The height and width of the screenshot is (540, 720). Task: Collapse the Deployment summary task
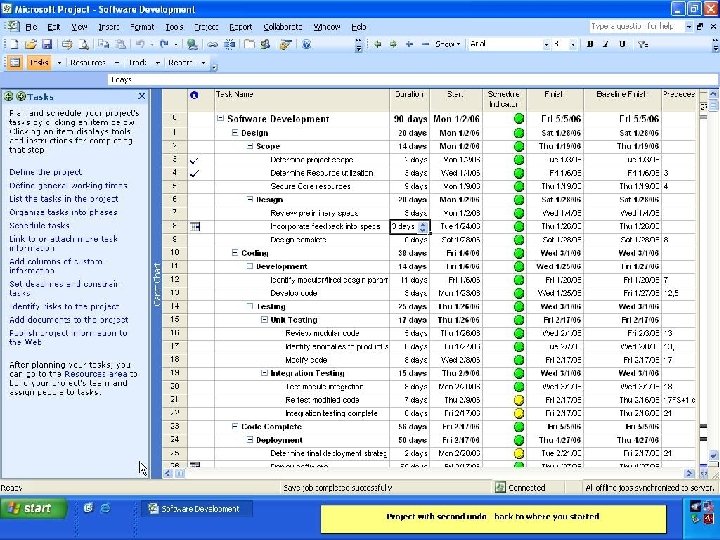[x=250, y=440]
